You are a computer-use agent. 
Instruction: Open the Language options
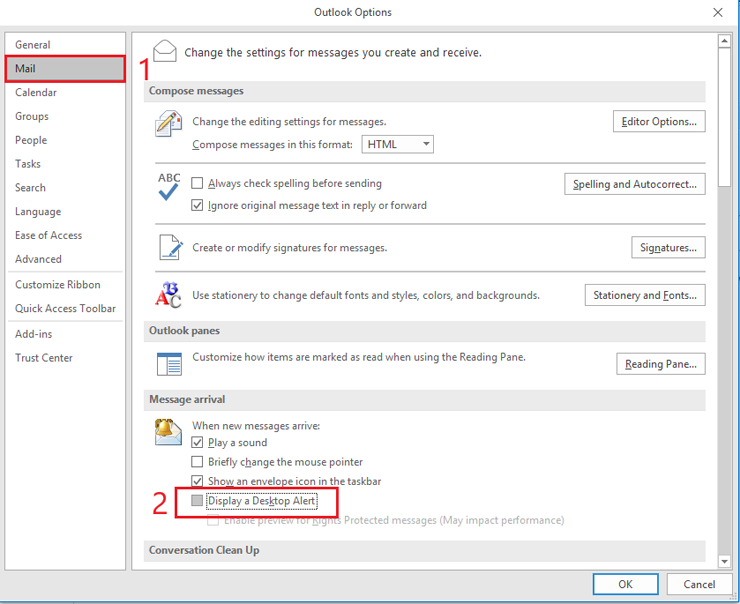[x=65, y=211]
